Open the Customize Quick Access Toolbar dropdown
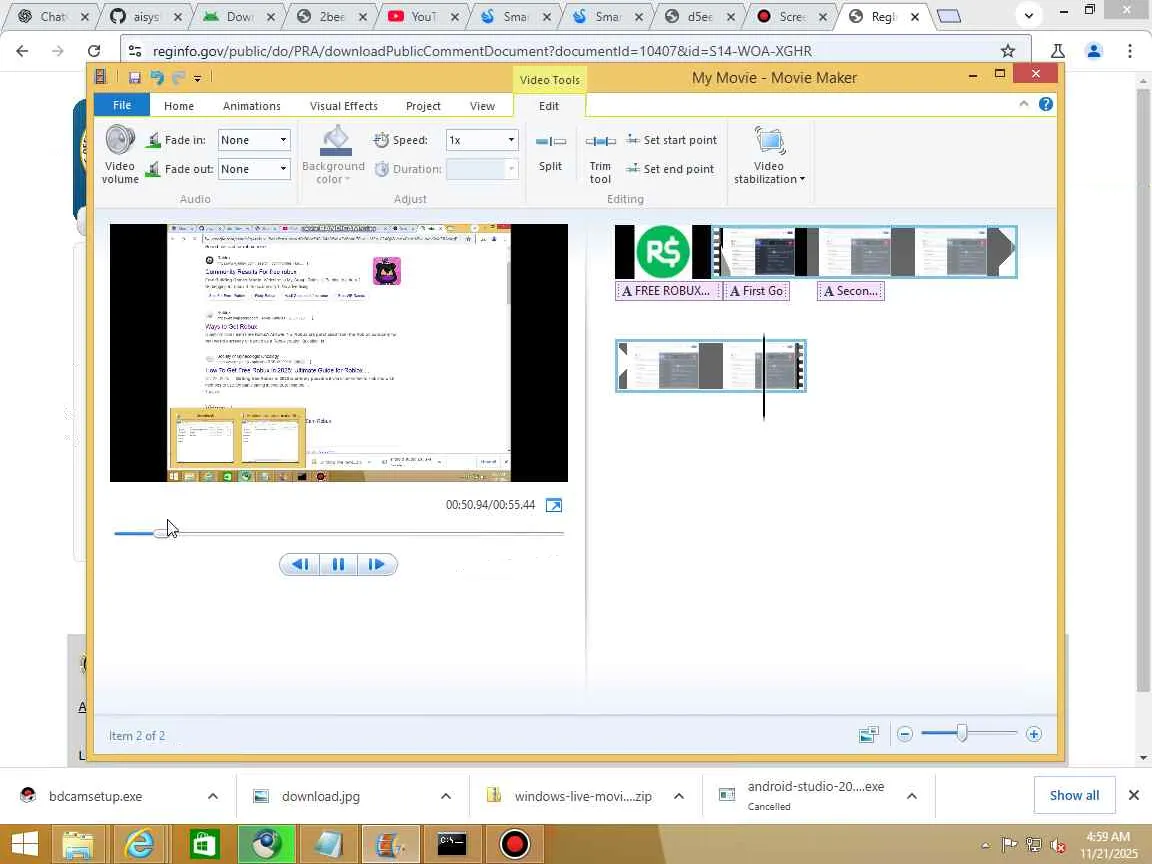1152x864 pixels. [197, 78]
